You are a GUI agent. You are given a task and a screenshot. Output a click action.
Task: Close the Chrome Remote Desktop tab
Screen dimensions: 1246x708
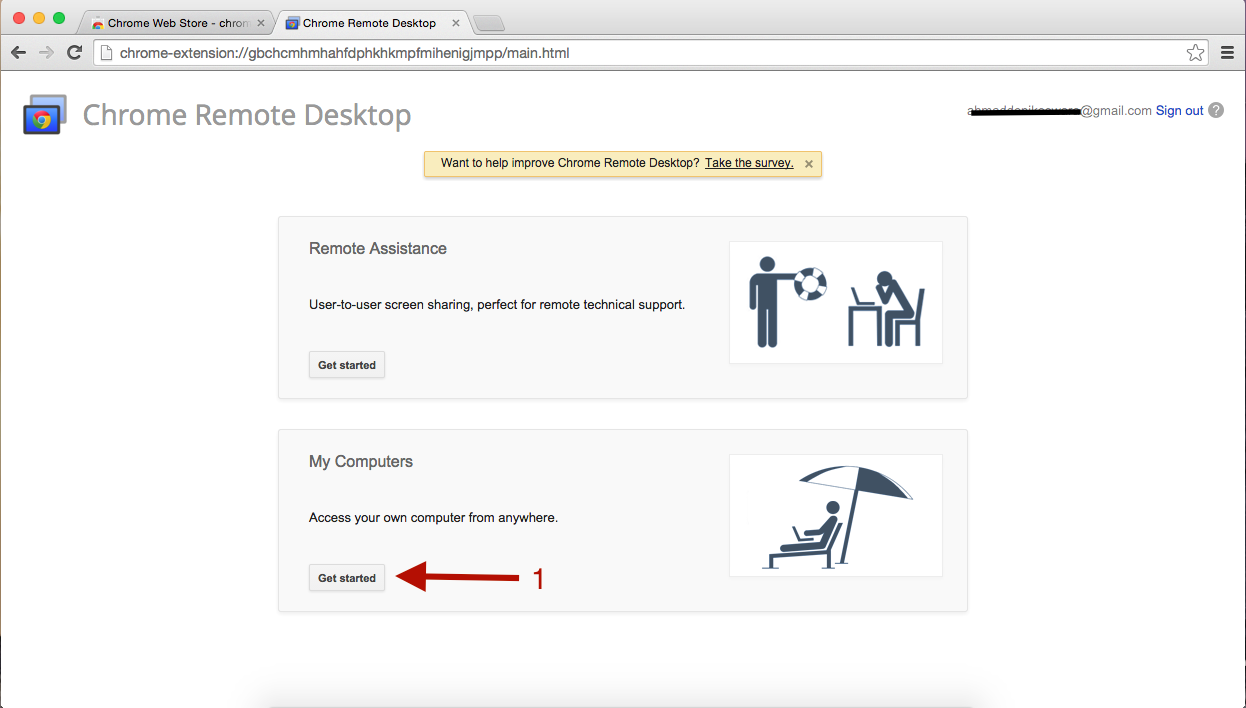[456, 23]
